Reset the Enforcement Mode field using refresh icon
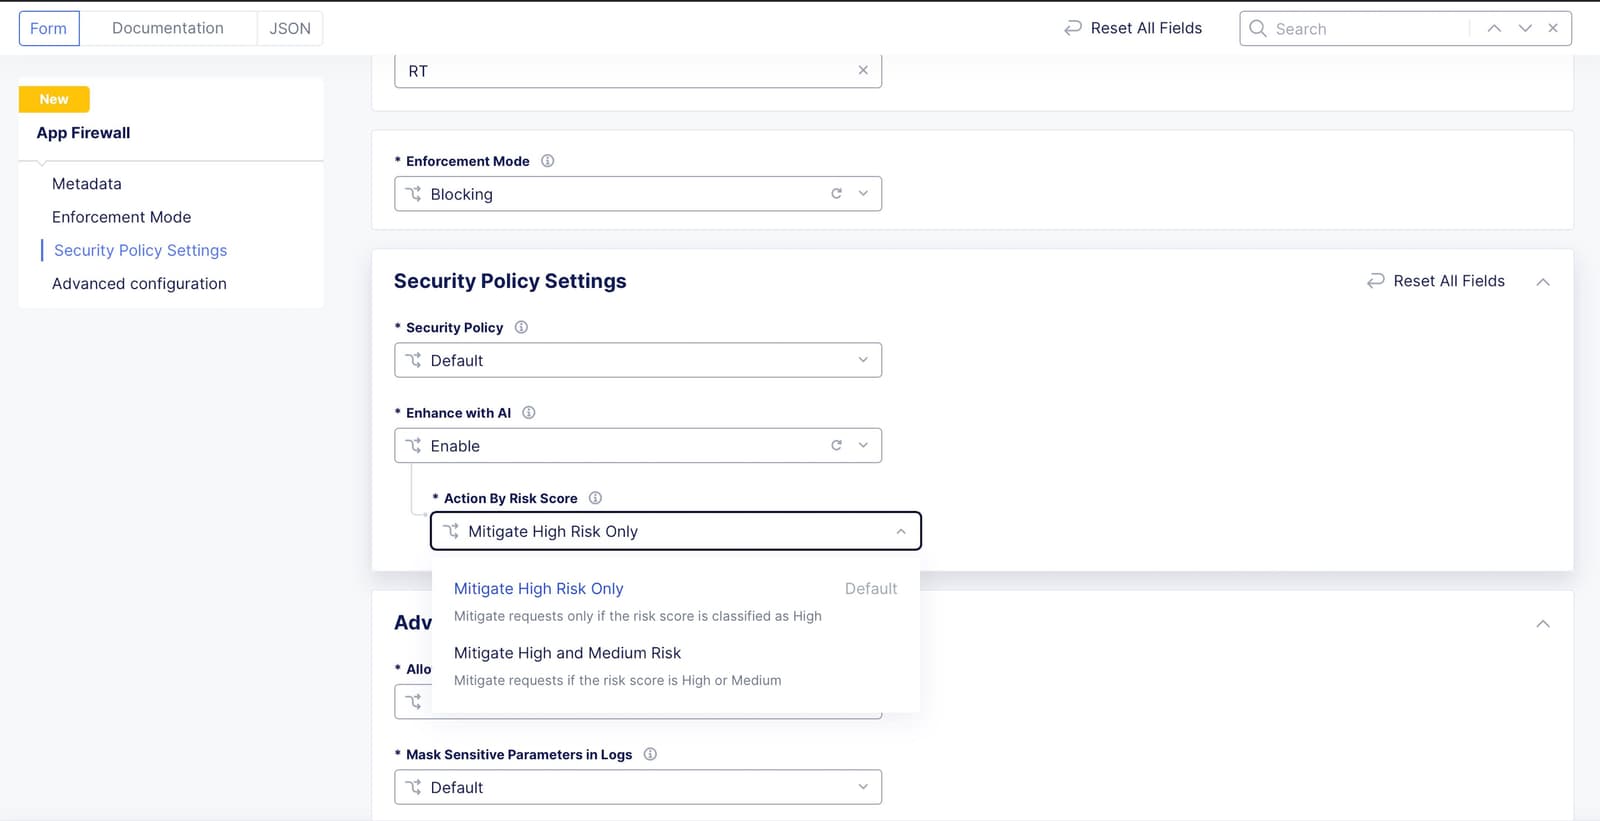 point(836,194)
